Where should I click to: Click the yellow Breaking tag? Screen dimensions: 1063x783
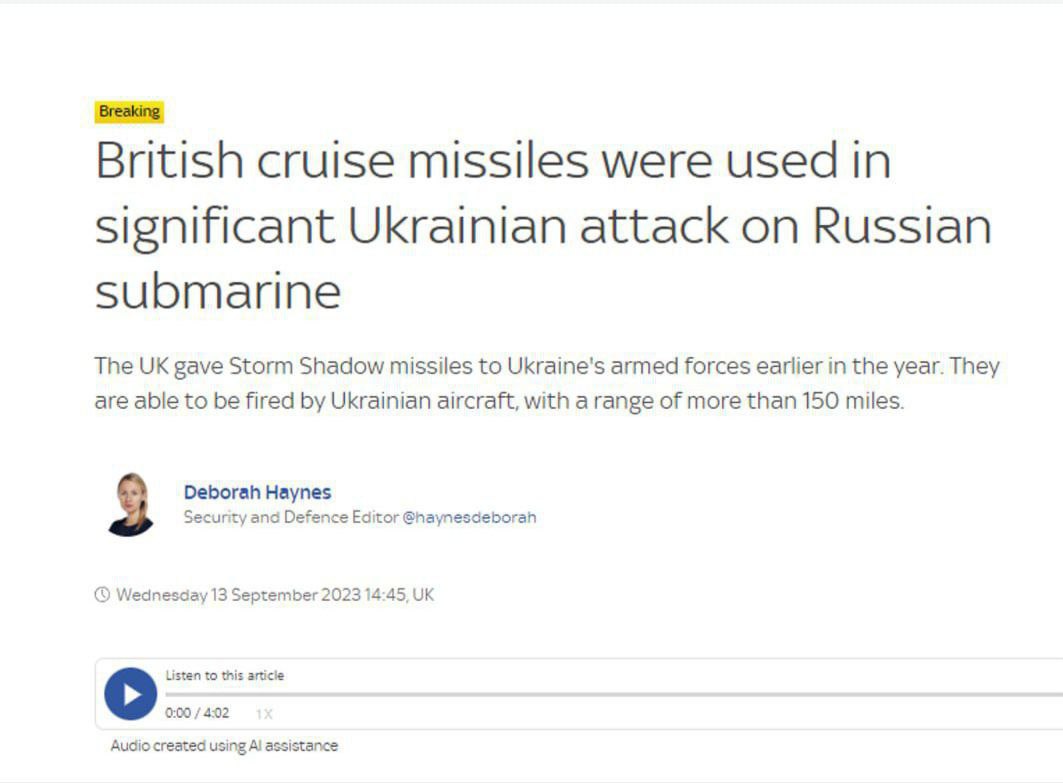point(129,111)
